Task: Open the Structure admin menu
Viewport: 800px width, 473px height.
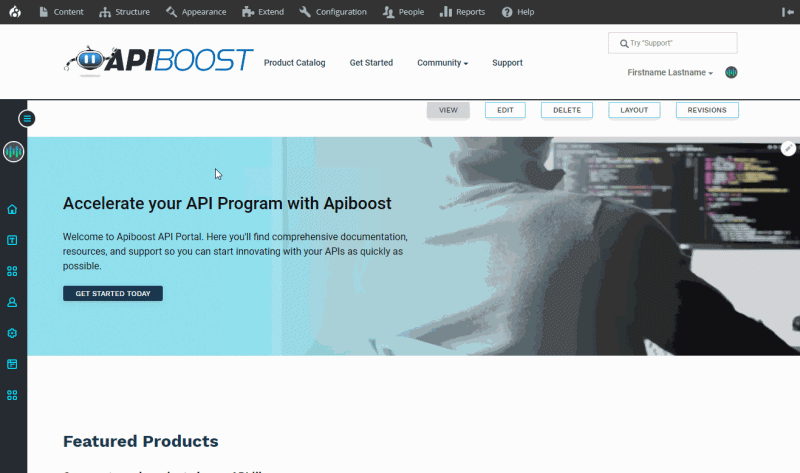Action: 124,12
